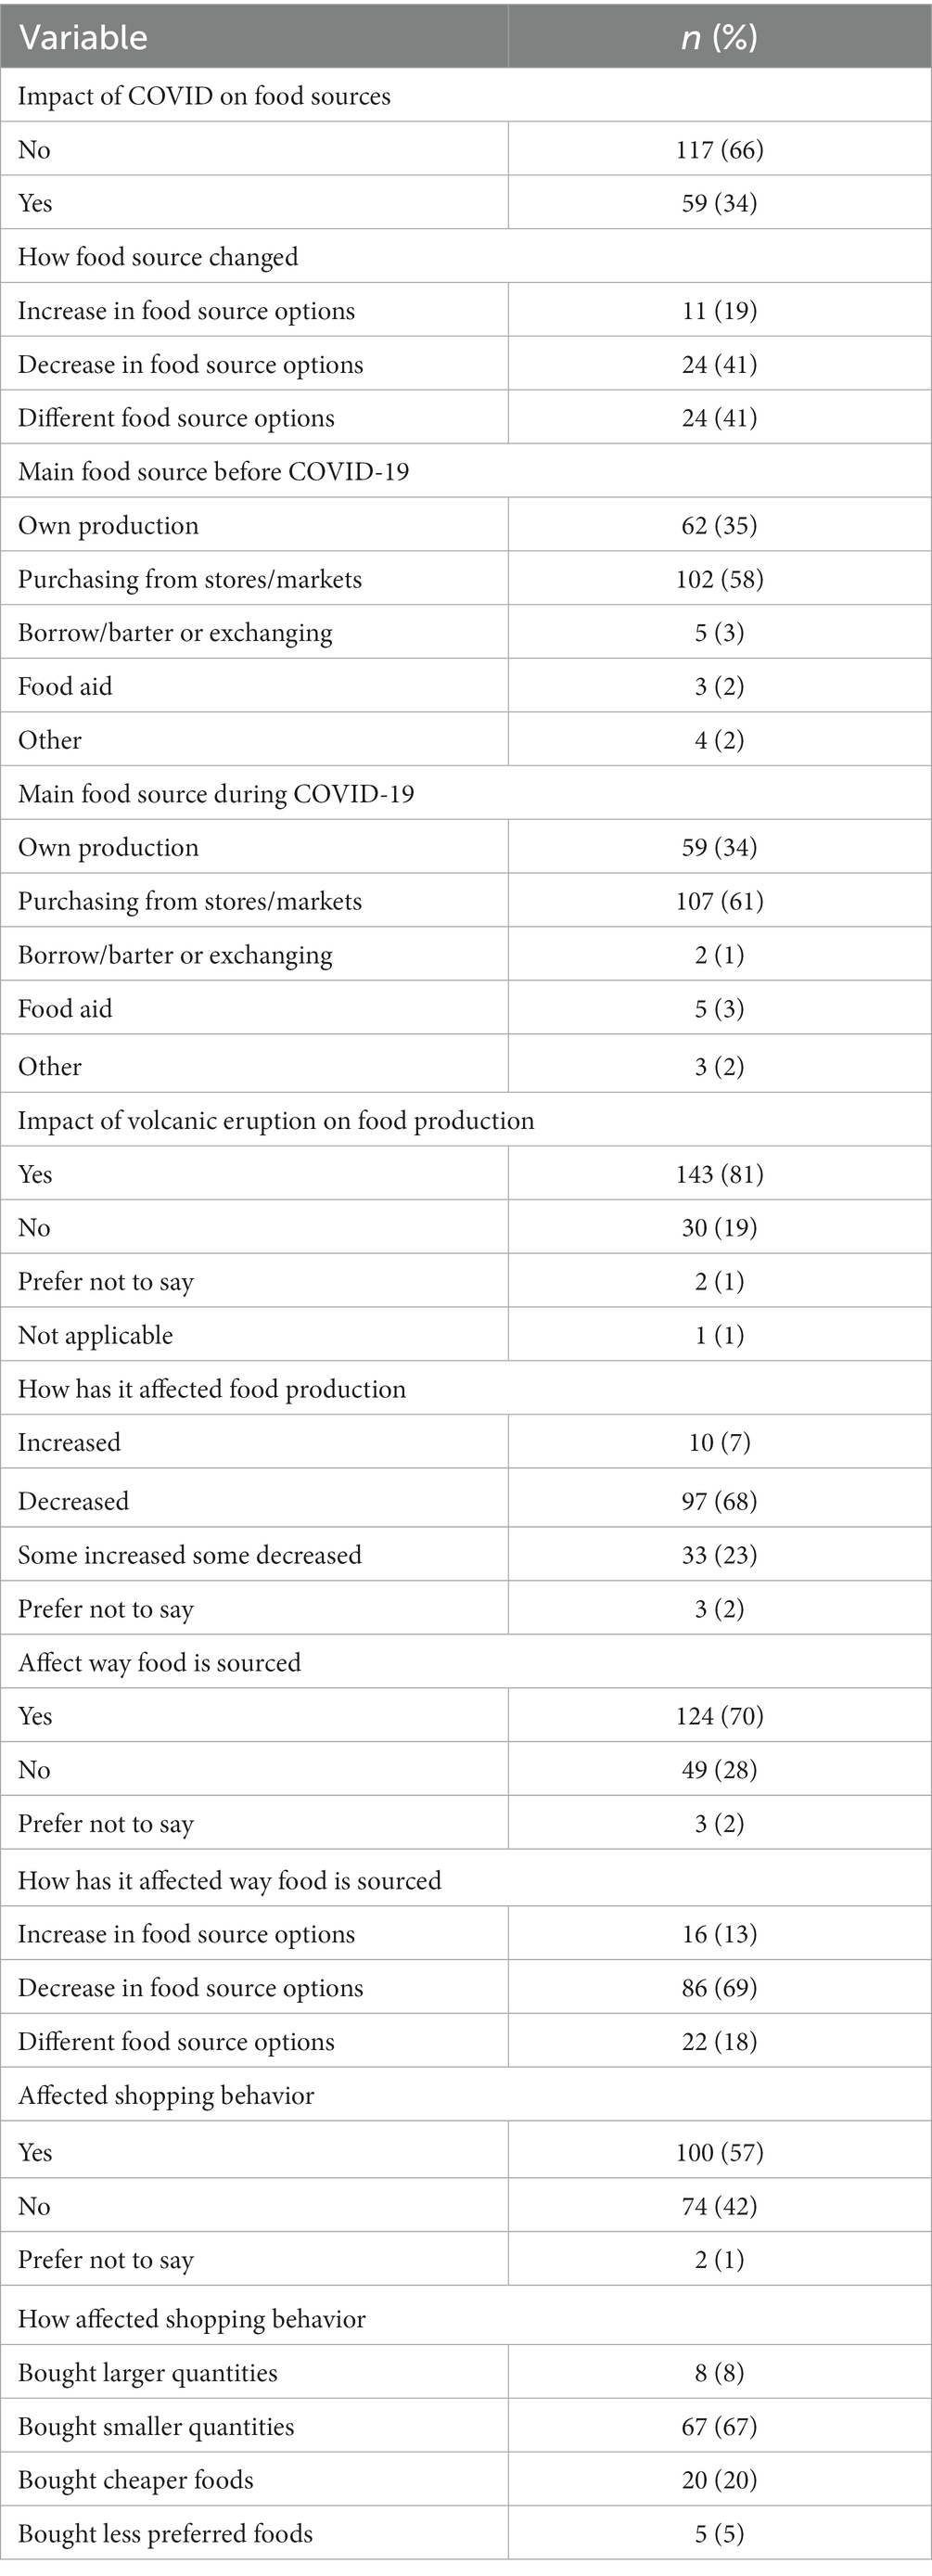This screenshot has height=2576, width=932.
Task: Click the value "117 (66)"
Action: click(x=719, y=150)
